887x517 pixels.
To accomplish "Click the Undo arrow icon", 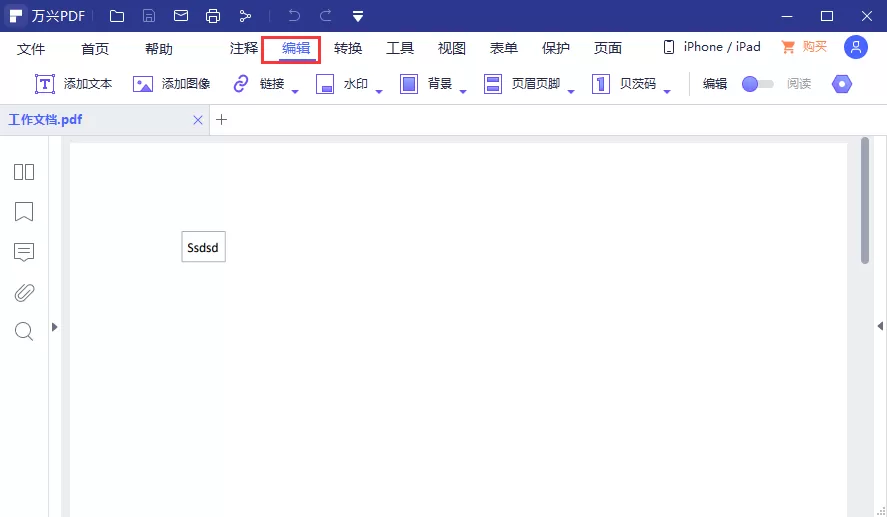I will pos(294,16).
